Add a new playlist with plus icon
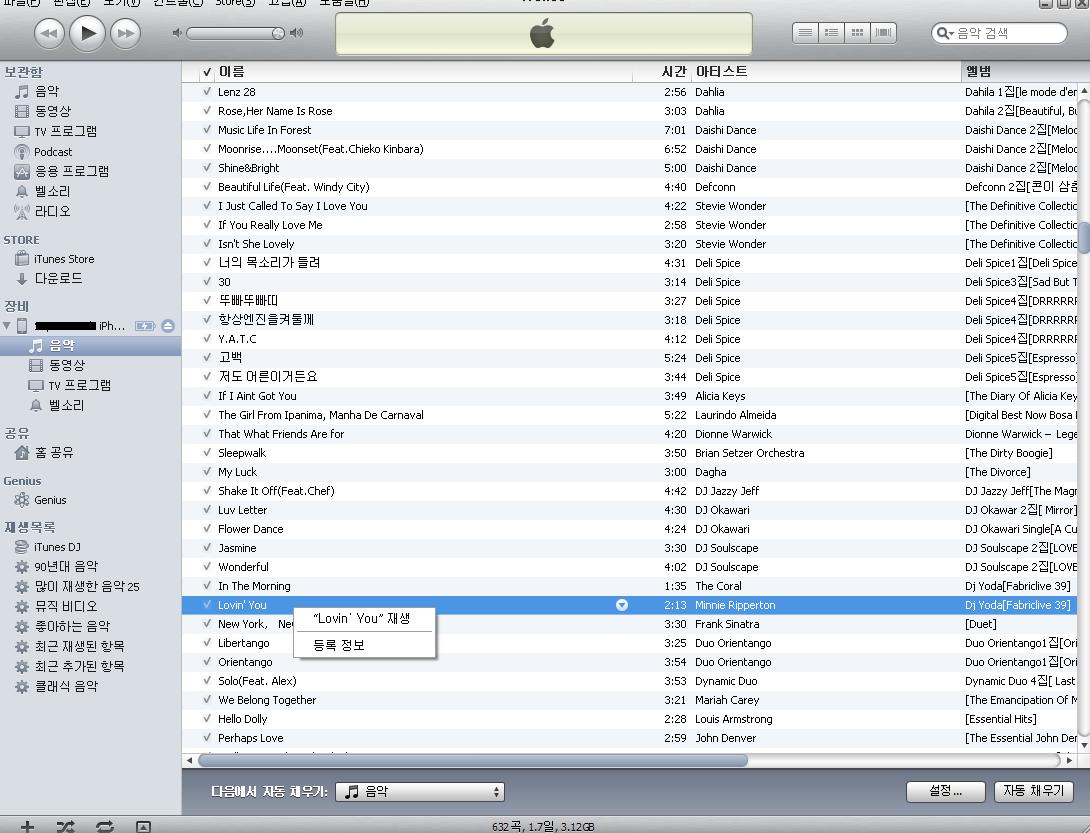Screen dimensions: 1090x833 28,826
